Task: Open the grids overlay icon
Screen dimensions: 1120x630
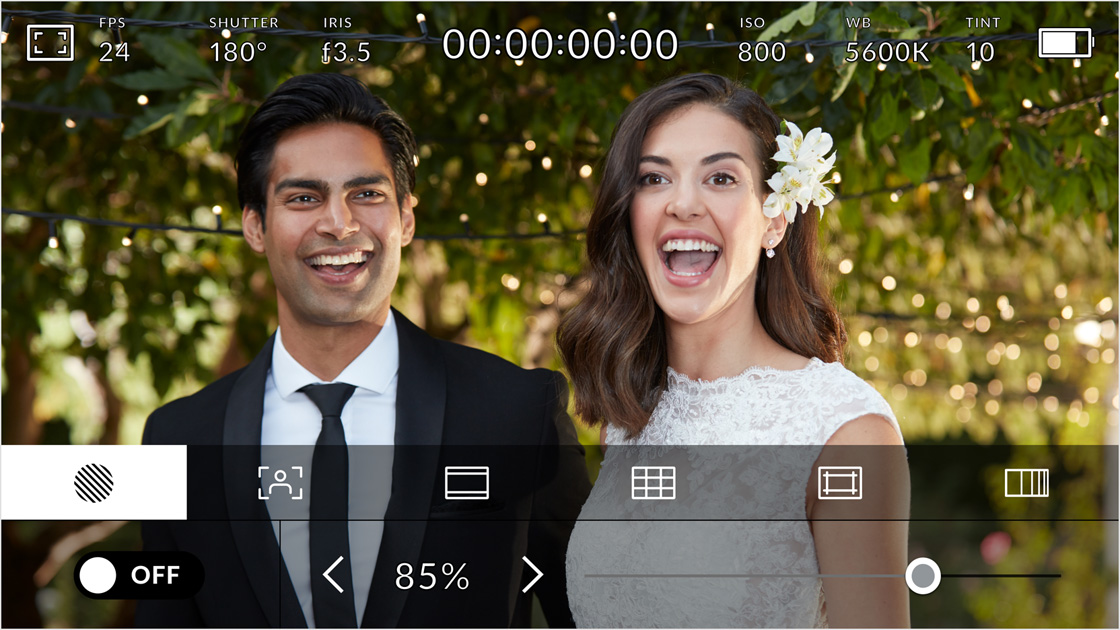Action: click(x=653, y=483)
